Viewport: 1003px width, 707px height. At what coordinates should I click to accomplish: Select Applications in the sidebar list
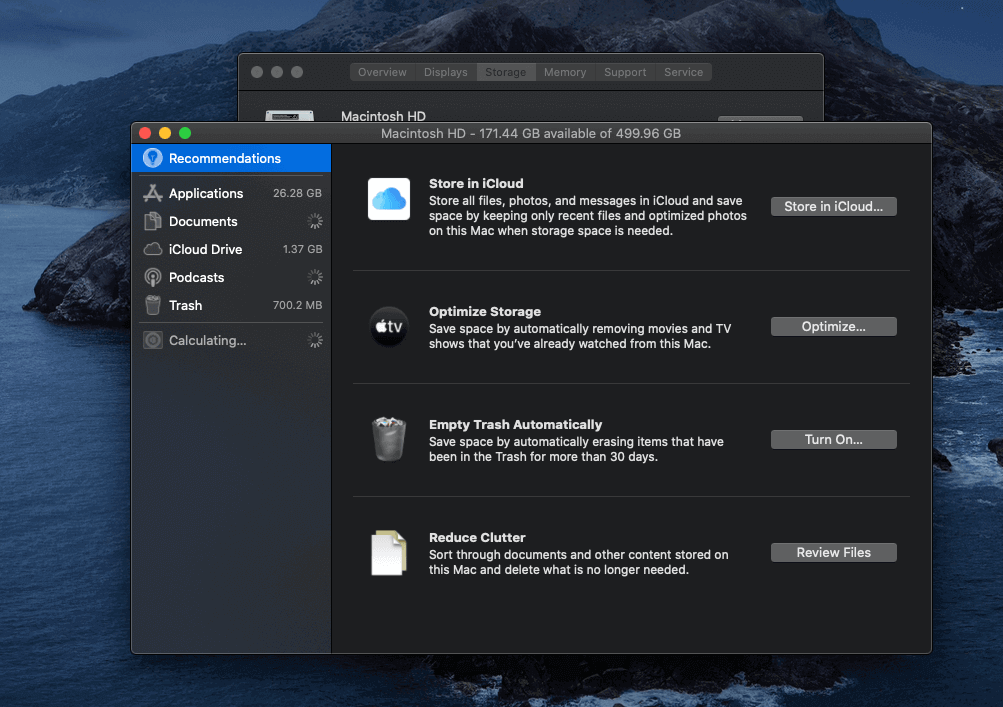point(231,193)
